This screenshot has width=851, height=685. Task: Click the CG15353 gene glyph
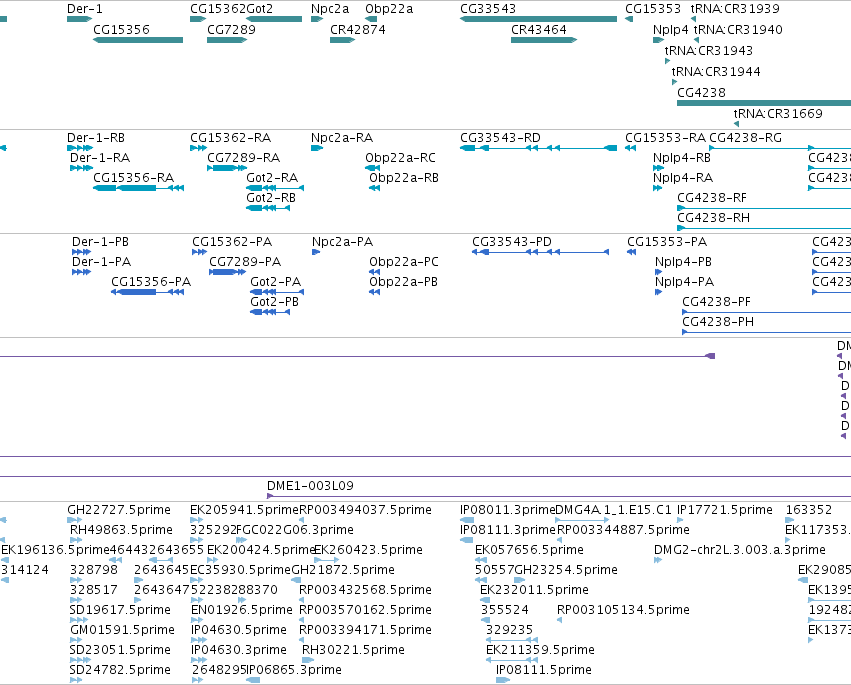pyautogui.click(x=629, y=19)
